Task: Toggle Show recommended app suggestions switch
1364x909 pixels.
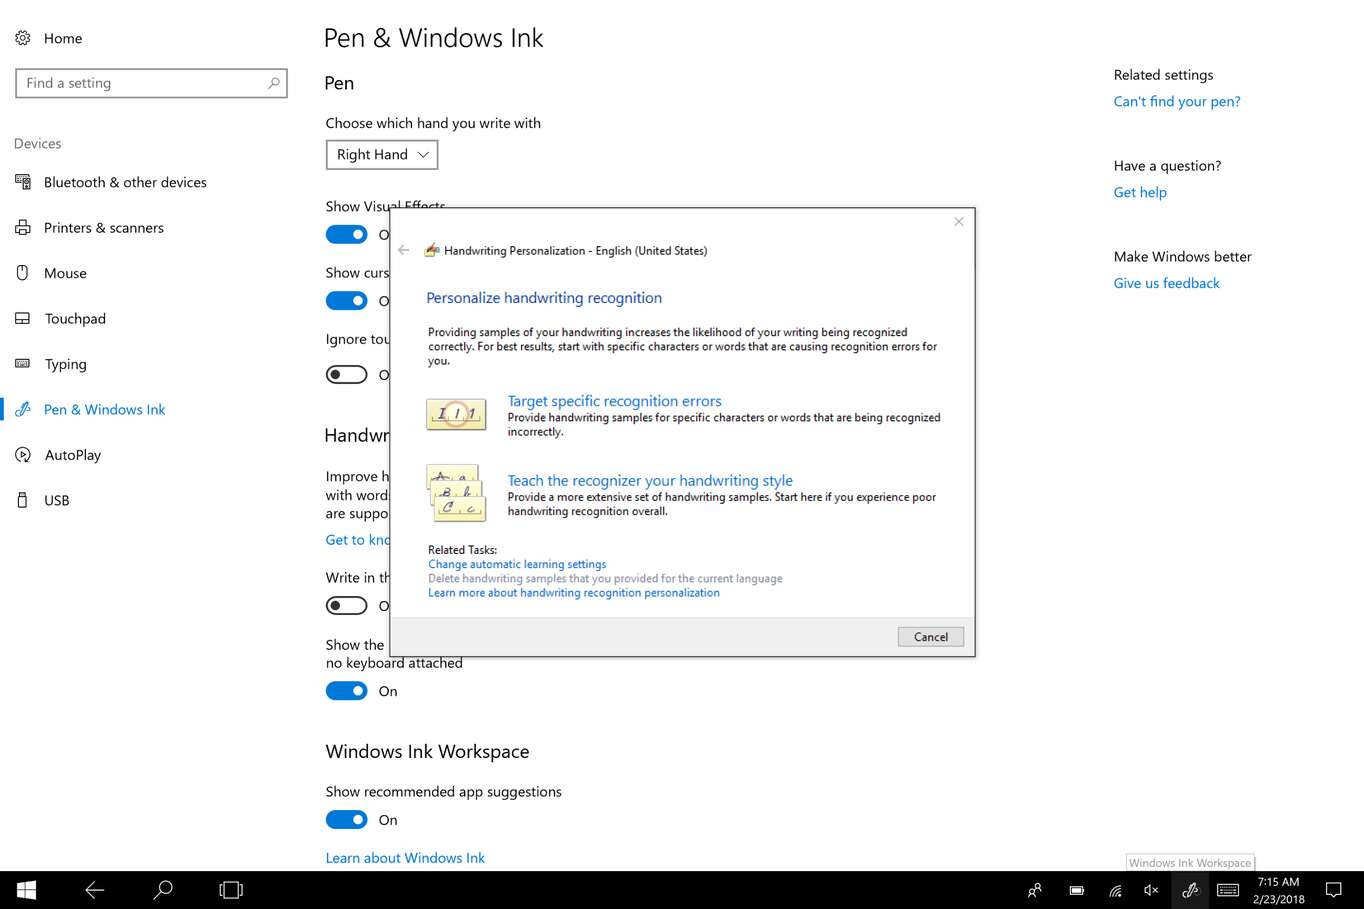Action: pos(347,820)
